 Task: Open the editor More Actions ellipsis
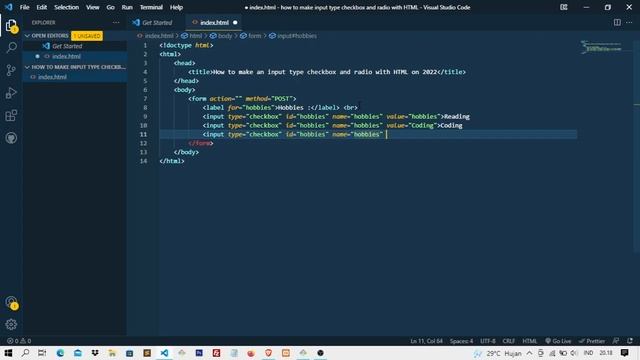coord(629,22)
